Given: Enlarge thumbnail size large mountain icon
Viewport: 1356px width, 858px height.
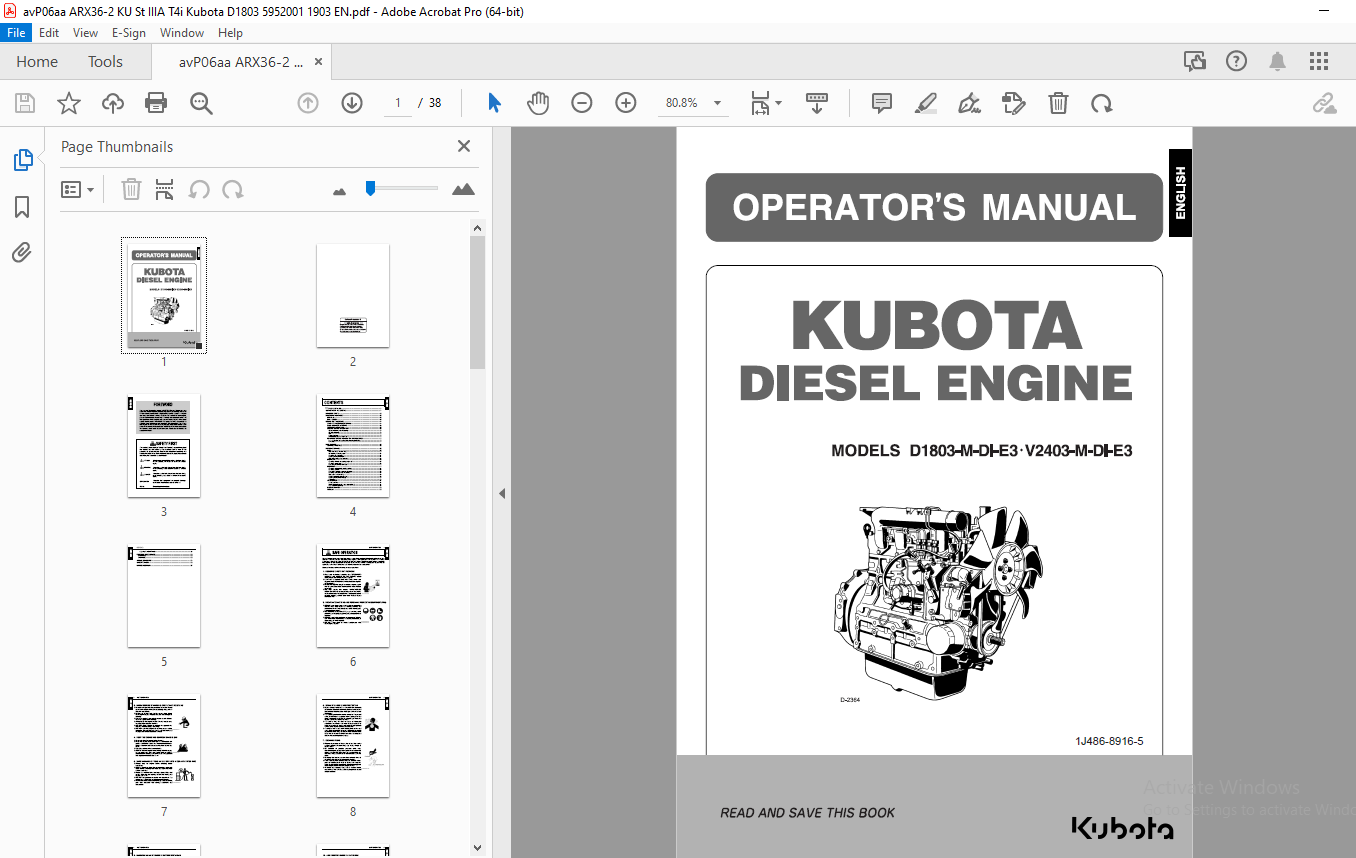Looking at the screenshot, I should pos(463,189).
